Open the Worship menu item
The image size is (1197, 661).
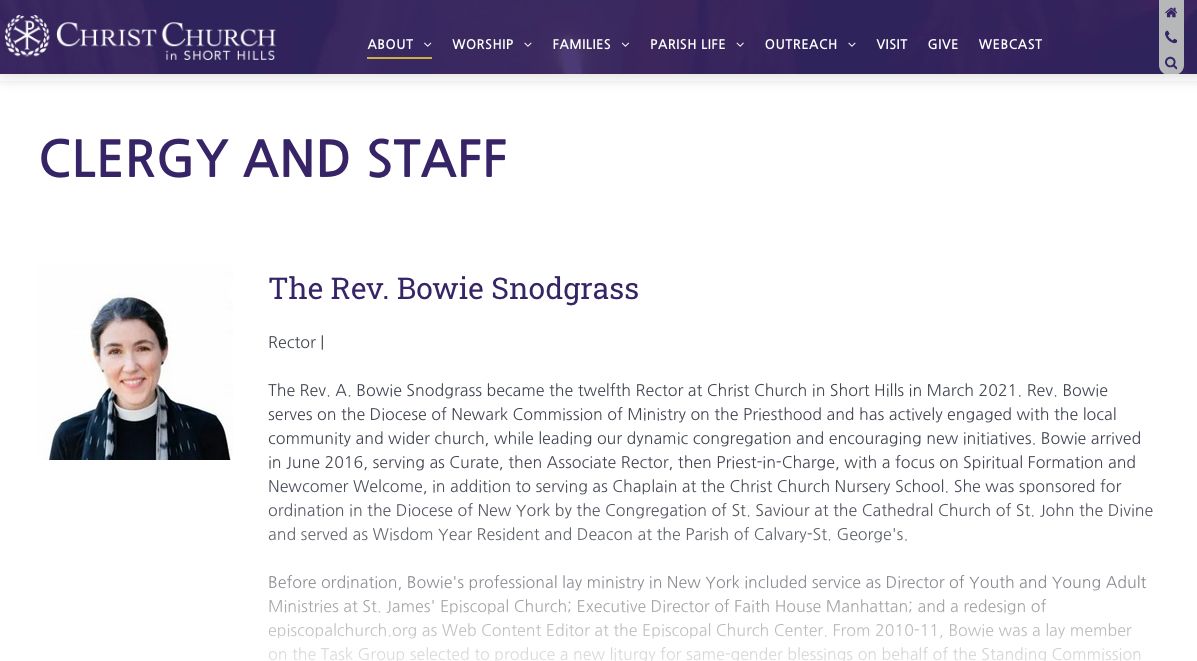click(x=482, y=44)
